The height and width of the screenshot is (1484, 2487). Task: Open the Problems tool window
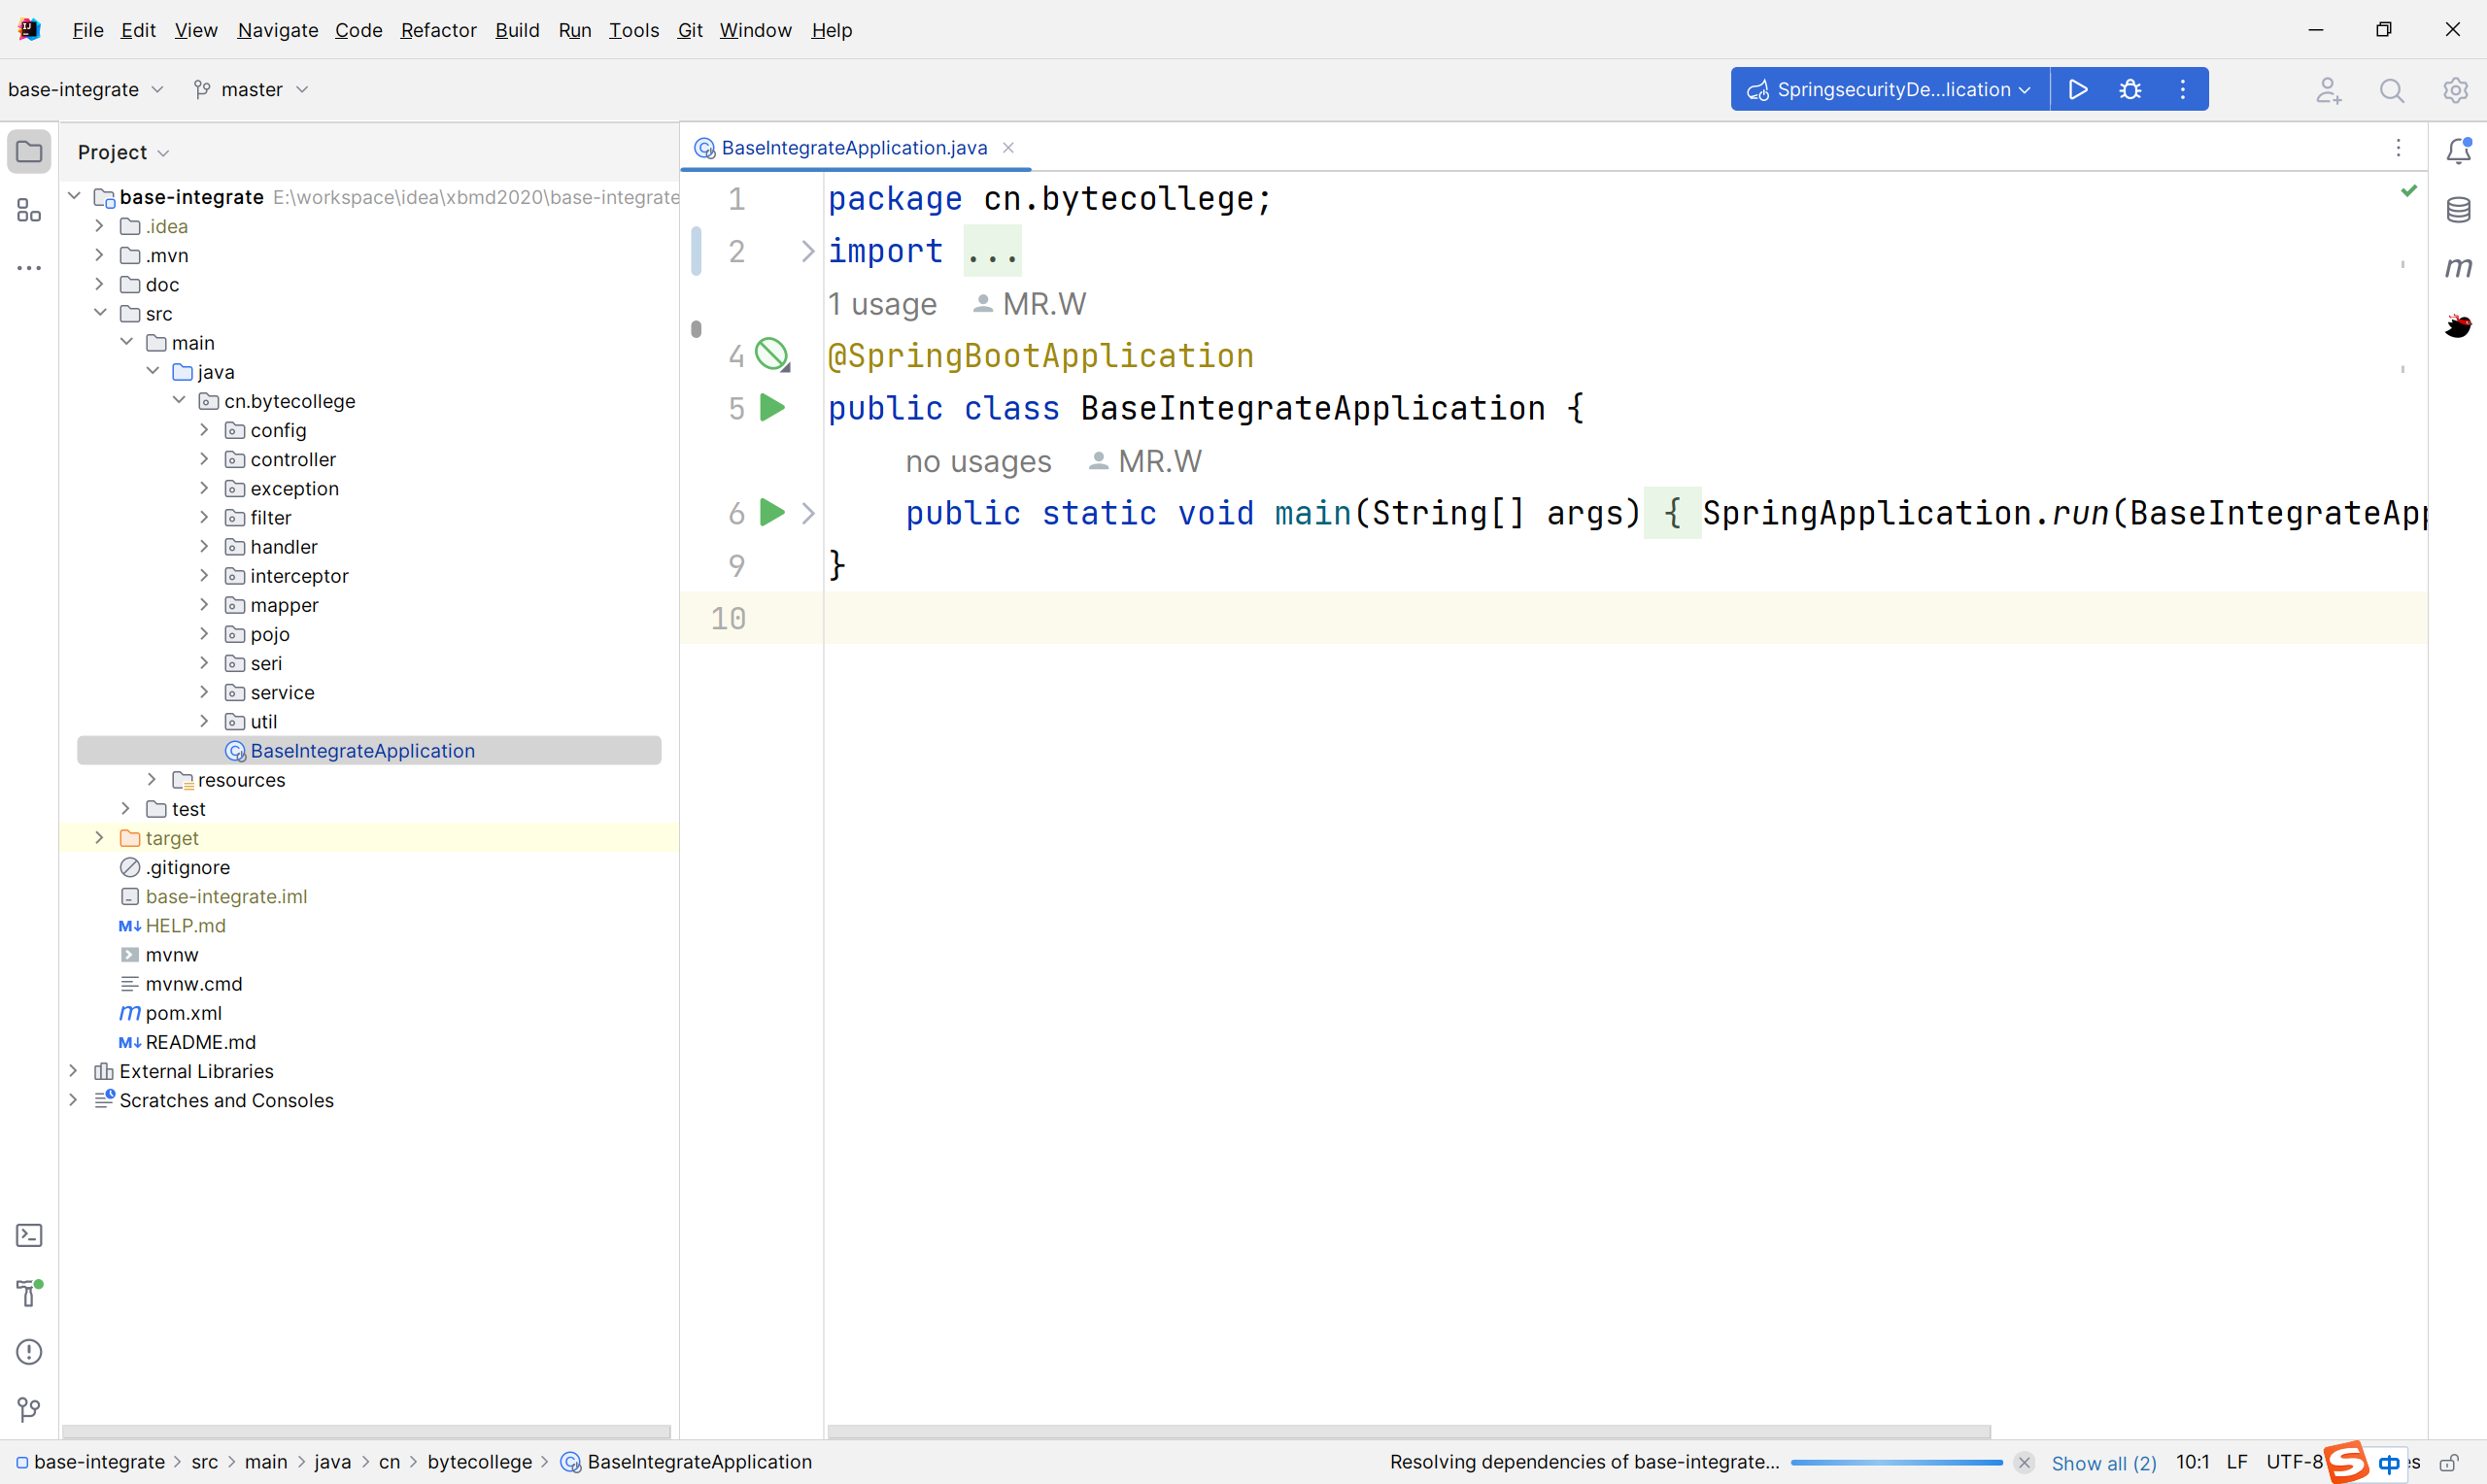[x=29, y=1352]
